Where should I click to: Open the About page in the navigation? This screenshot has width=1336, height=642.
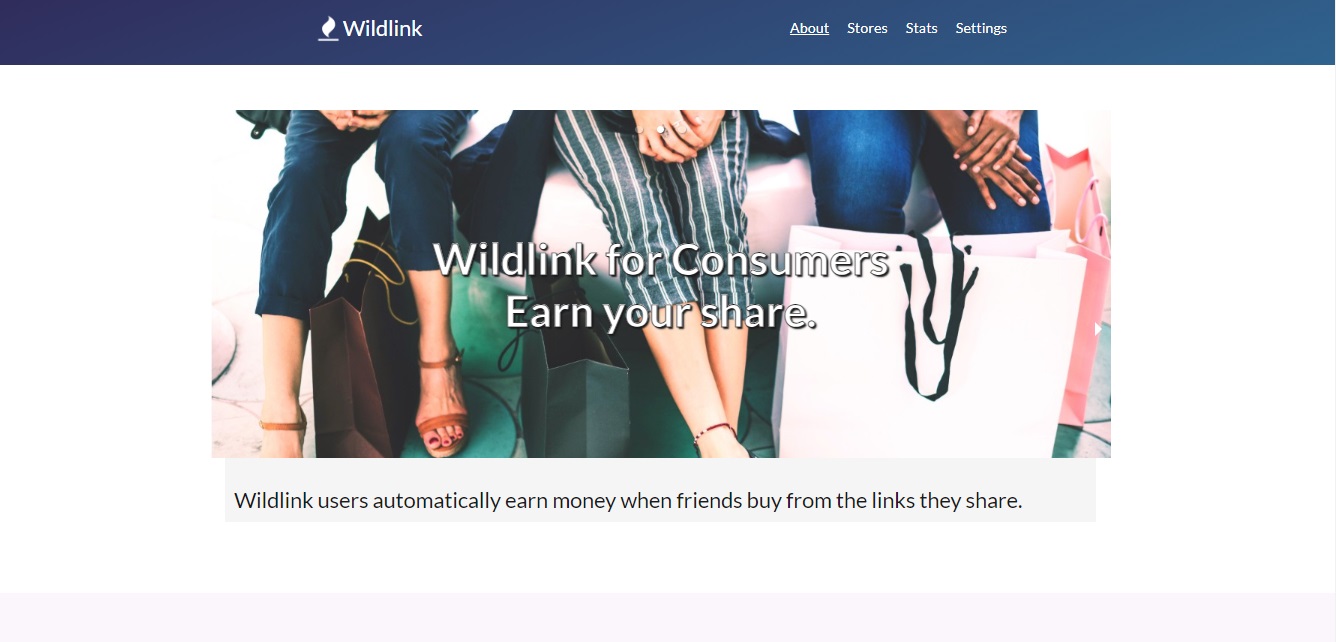(809, 28)
